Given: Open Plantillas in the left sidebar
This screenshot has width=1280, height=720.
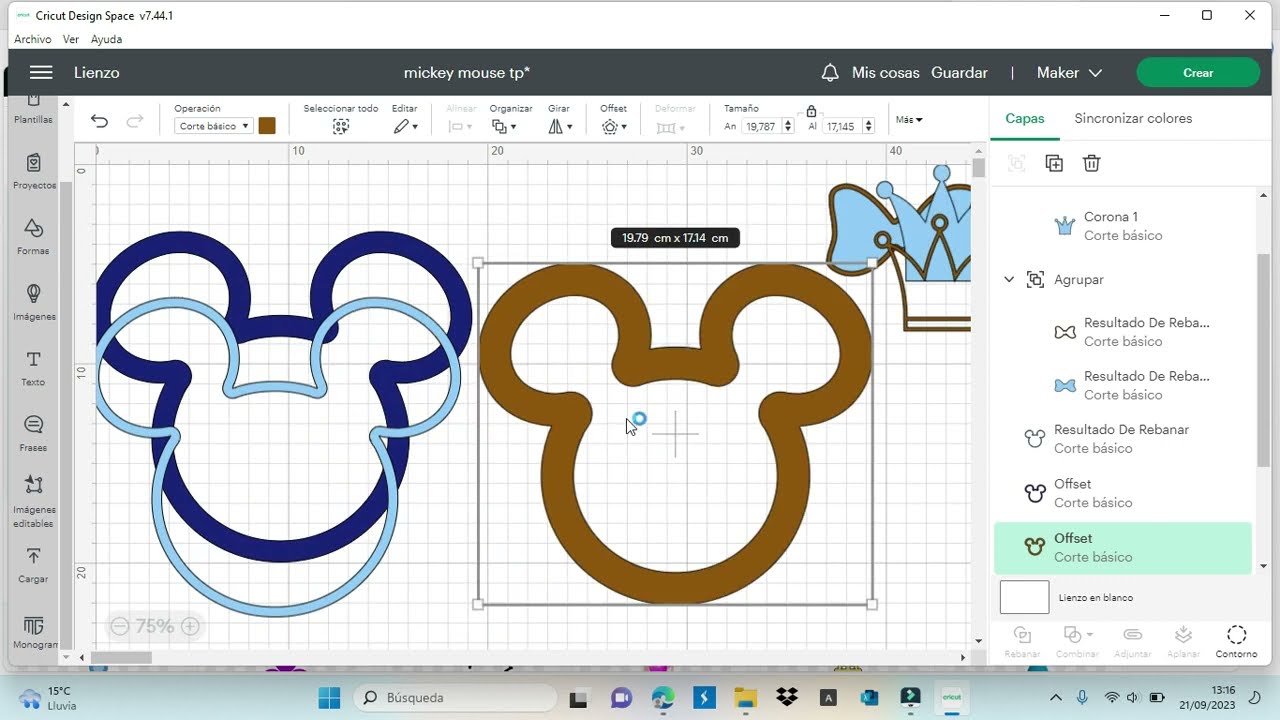Looking at the screenshot, I should click(33, 108).
